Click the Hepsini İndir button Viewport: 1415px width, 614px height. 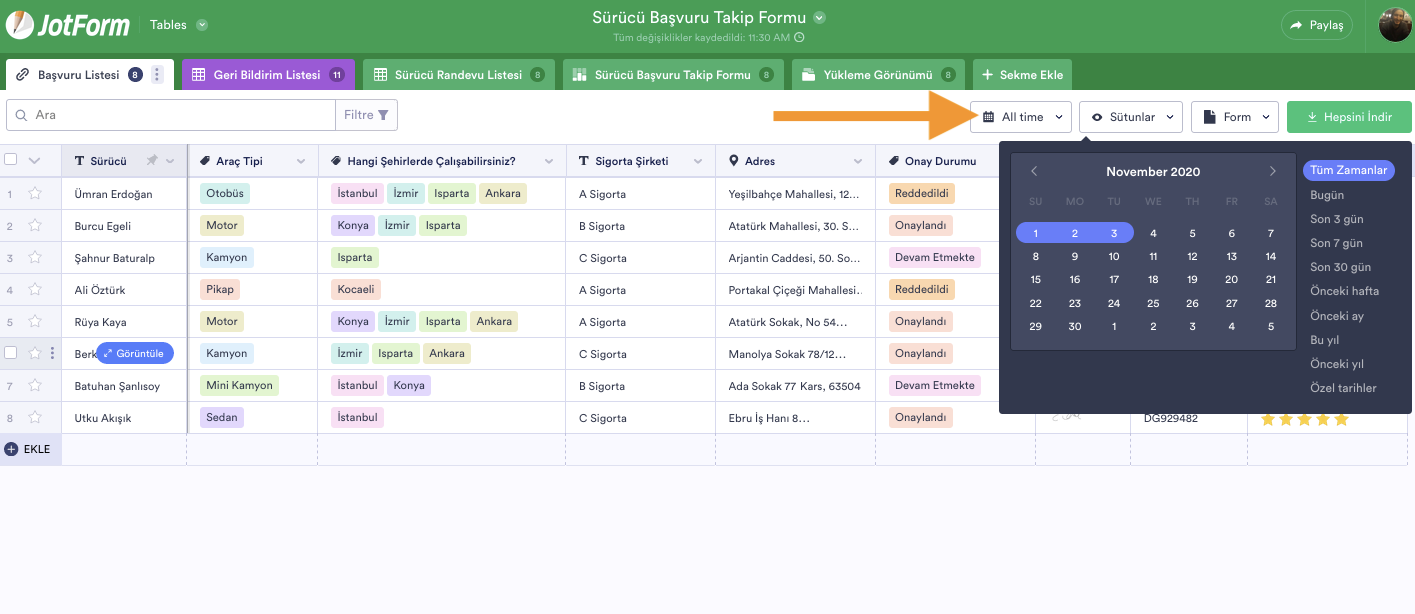(1348, 117)
